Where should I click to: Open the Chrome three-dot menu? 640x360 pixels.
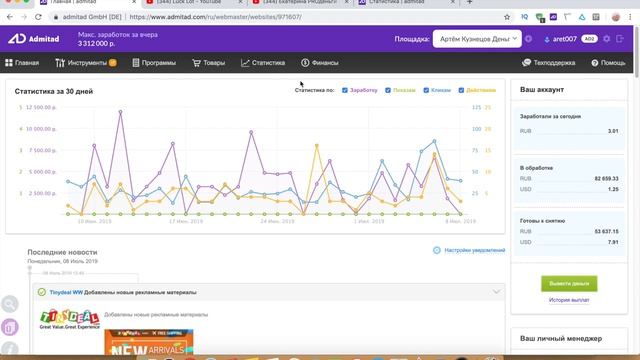(630, 17)
